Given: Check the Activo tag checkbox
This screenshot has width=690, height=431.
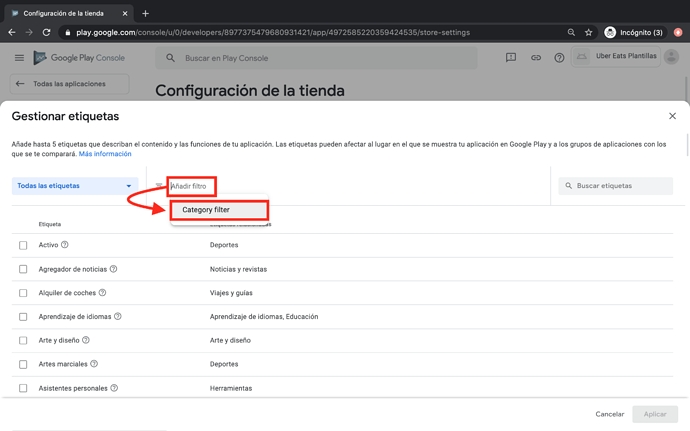Looking at the screenshot, I should pos(23,245).
